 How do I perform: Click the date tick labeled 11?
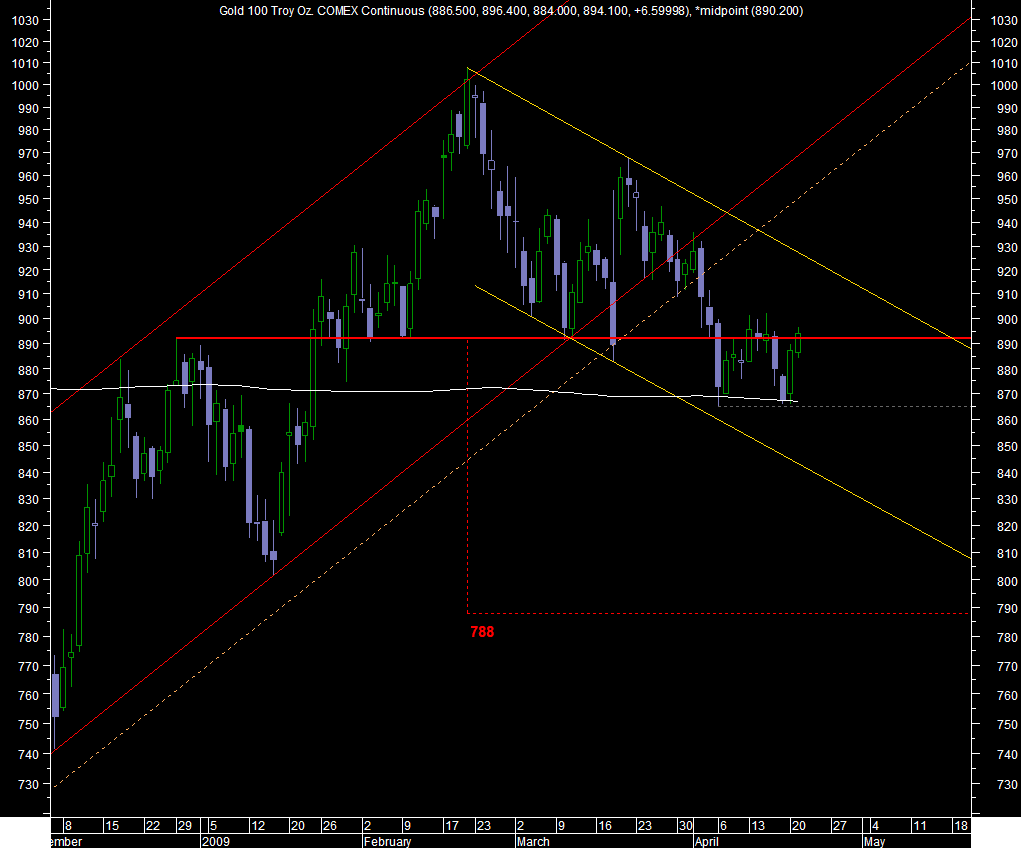point(919,826)
